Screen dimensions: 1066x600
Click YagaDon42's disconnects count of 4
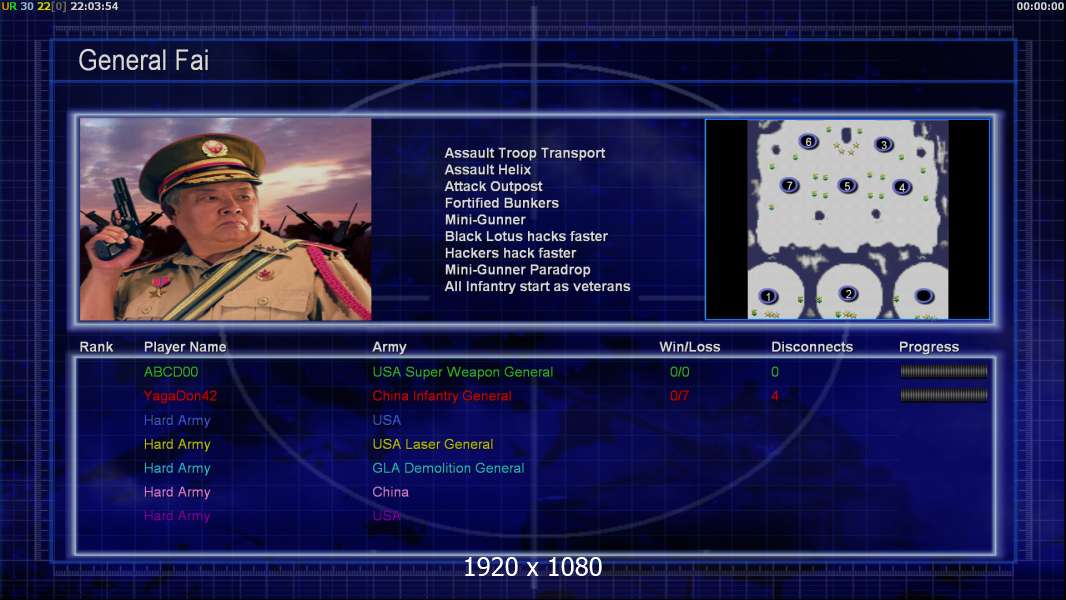pyautogui.click(x=775, y=395)
